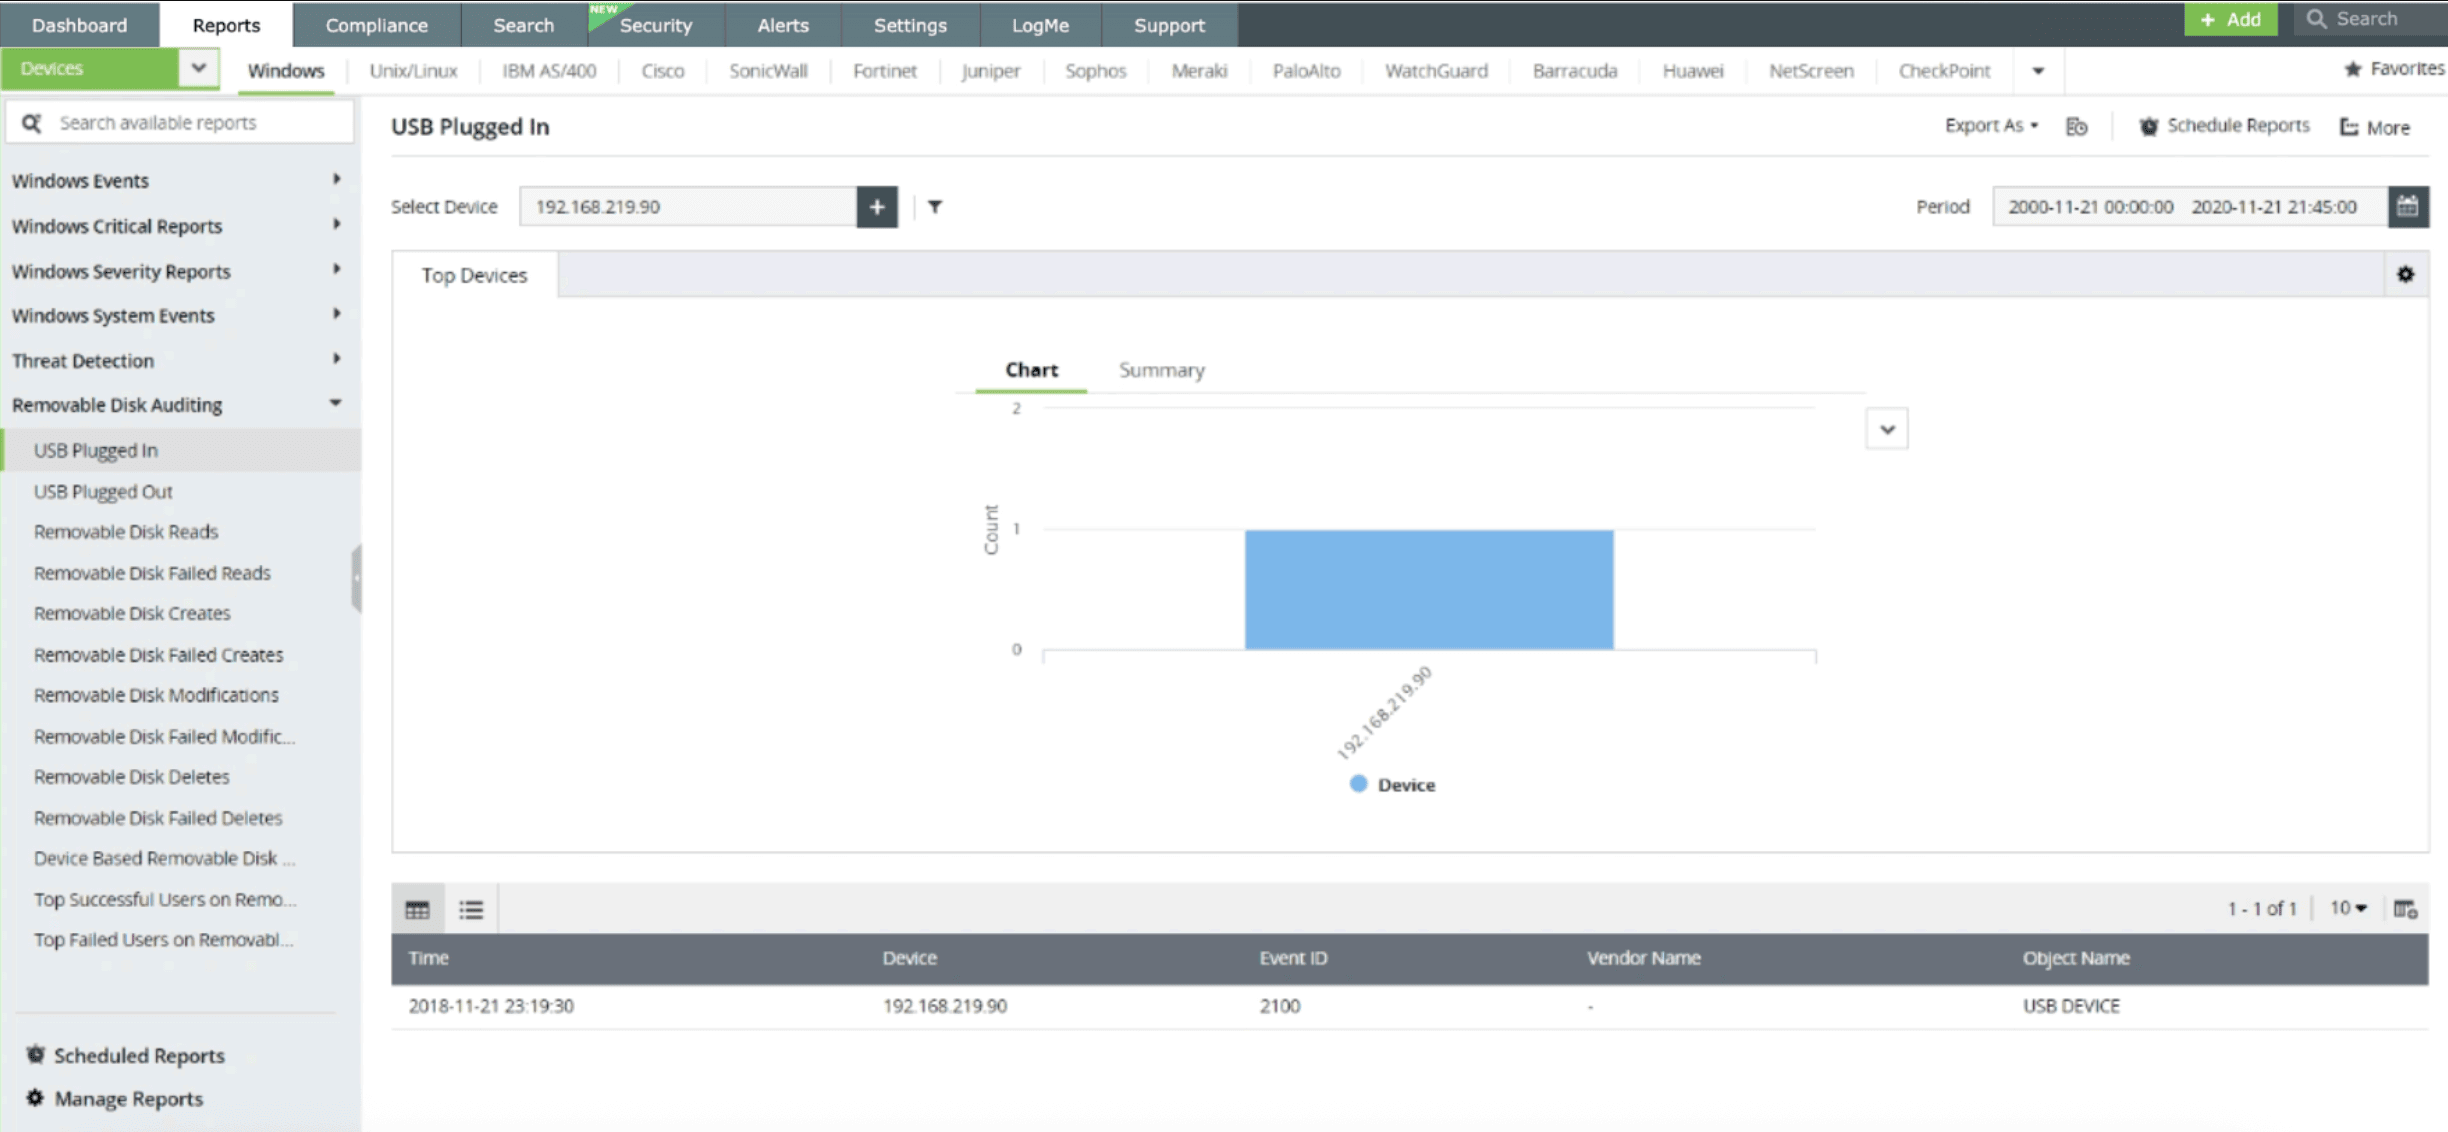Open the column chooser icon above table
The height and width of the screenshot is (1132, 2448).
click(2405, 909)
